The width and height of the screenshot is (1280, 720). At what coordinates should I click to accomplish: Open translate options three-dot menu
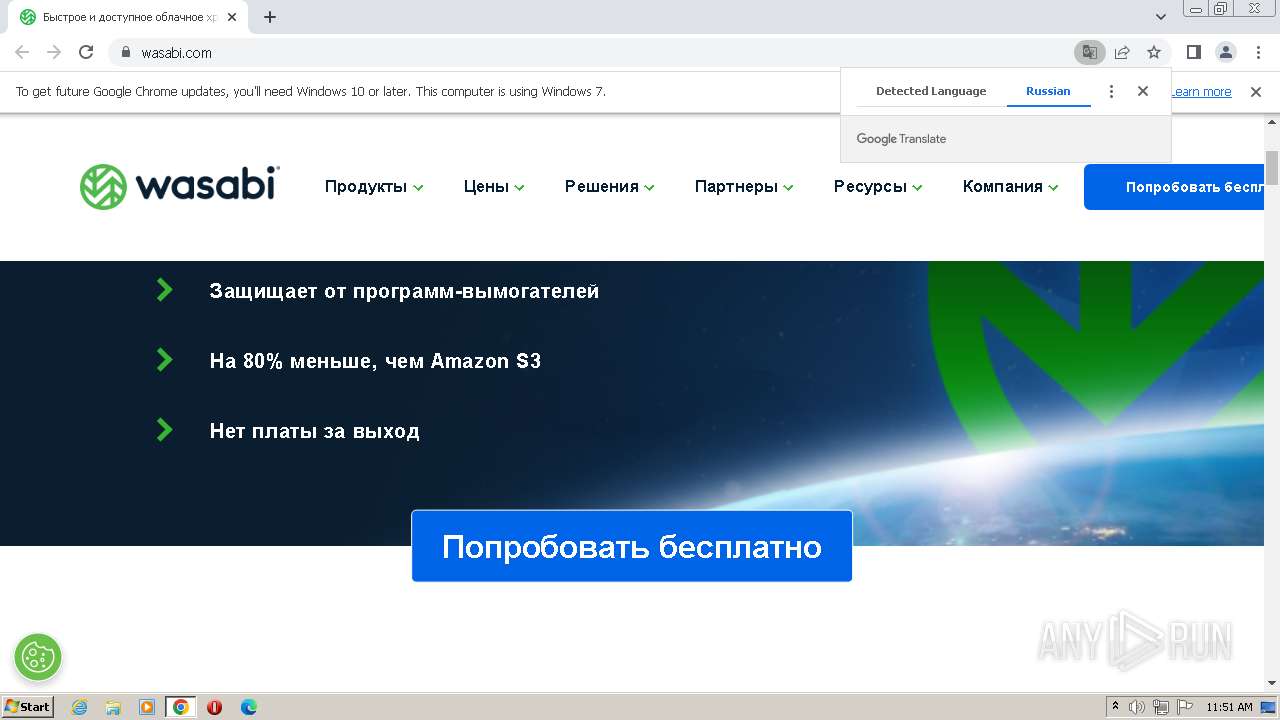tap(1111, 91)
